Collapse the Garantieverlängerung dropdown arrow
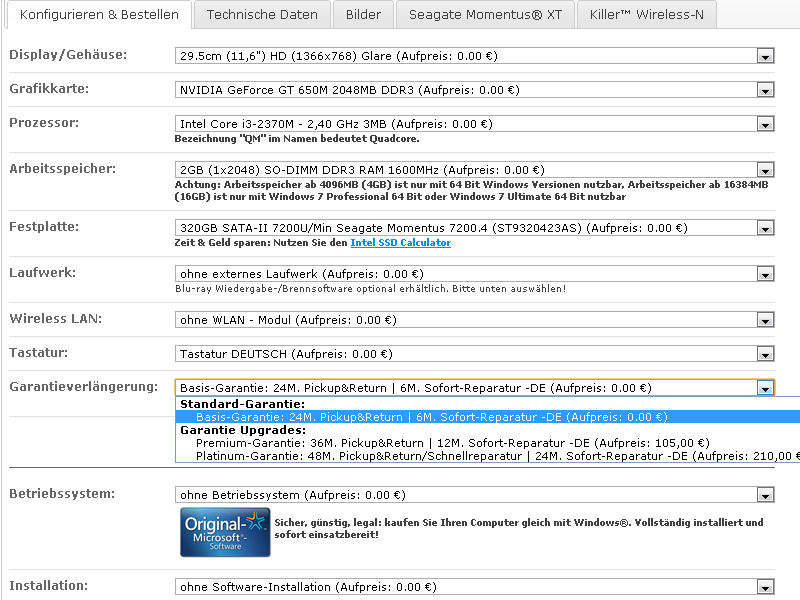This screenshot has height=600, width=800. click(x=765, y=388)
